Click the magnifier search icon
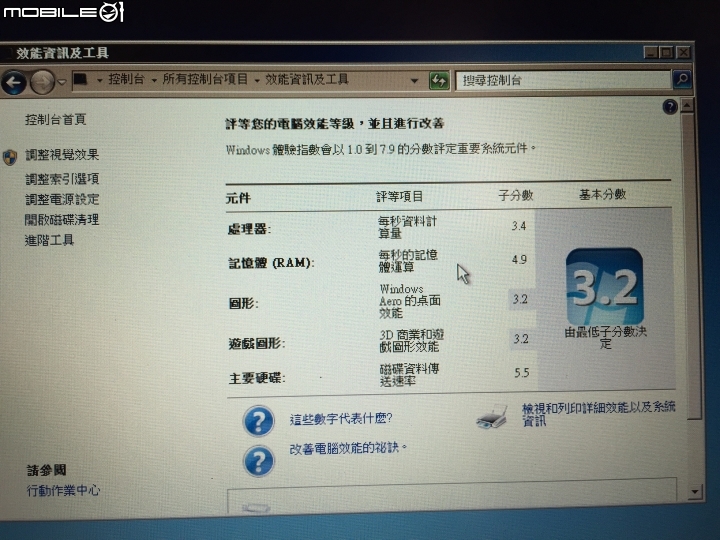 682,79
